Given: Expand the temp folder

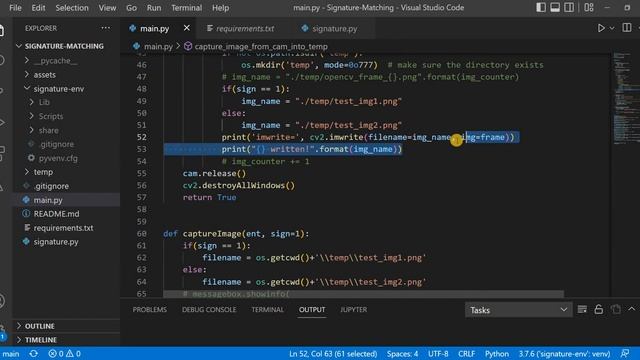Looking at the screenshot, I should click(43, 172).
